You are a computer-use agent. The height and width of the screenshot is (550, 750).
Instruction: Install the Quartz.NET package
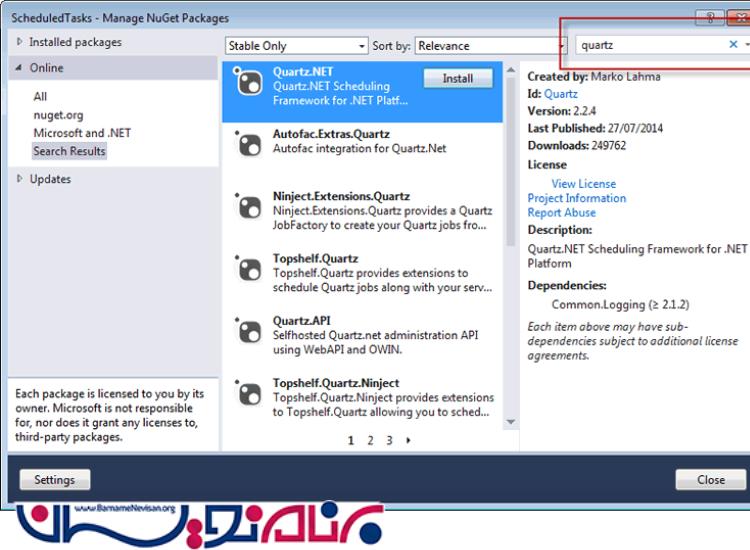[458, 78]
